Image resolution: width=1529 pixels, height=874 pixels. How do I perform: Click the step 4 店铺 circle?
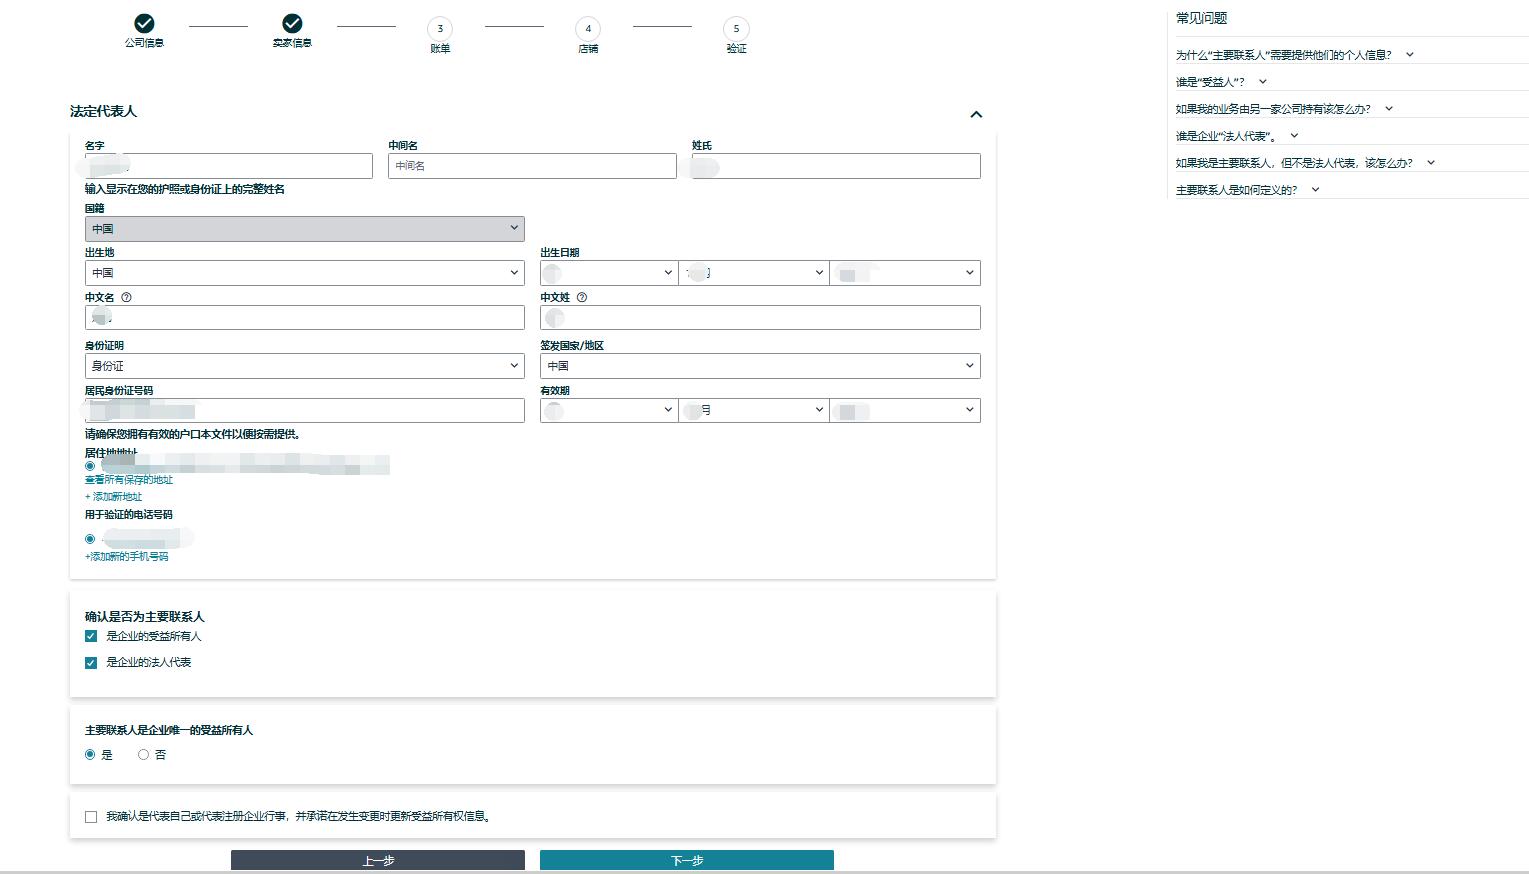point(588,29)
